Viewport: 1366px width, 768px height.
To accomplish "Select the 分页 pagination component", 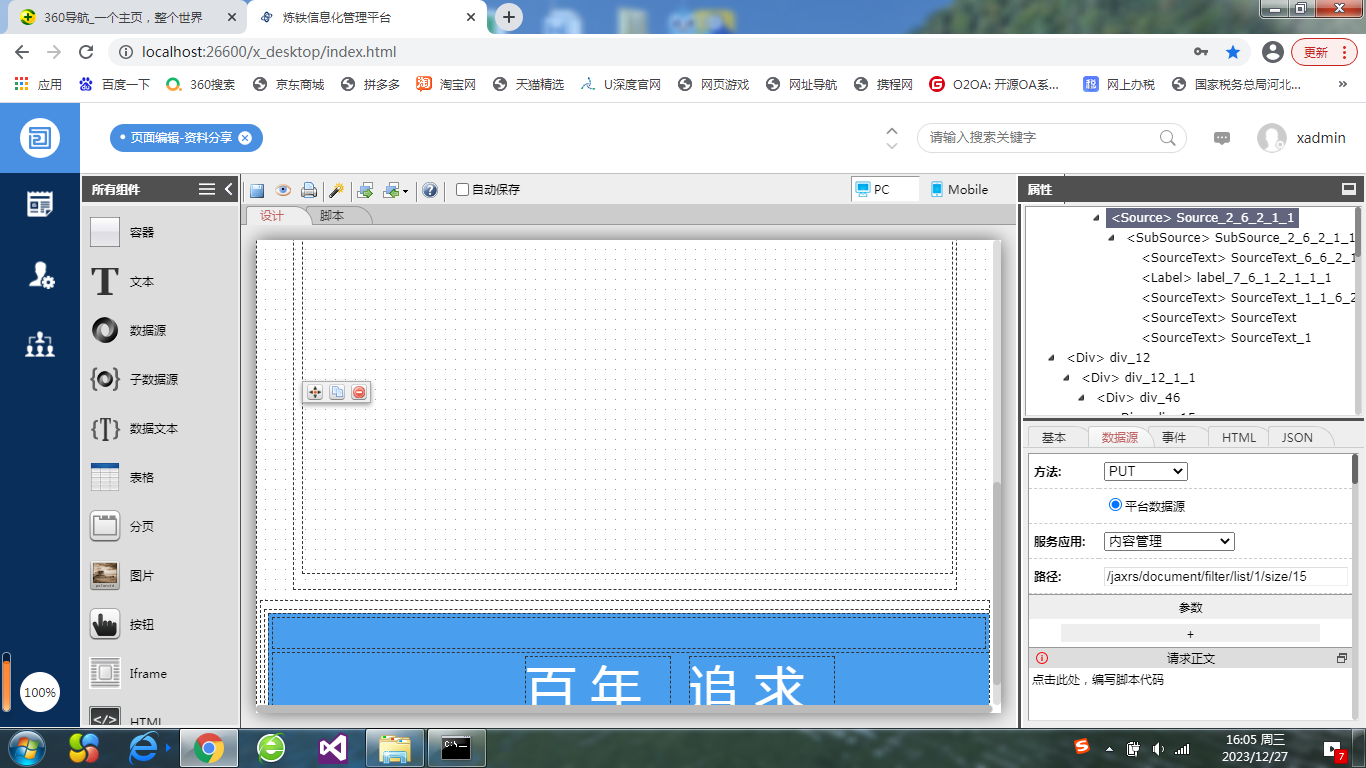I will click(x=161, y=526).
